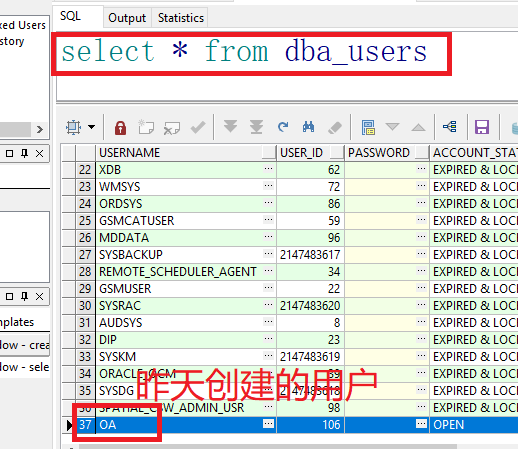Click the ACCOUNT_STATUS column header
518x449 pixels.
click(x=474, y=153)
